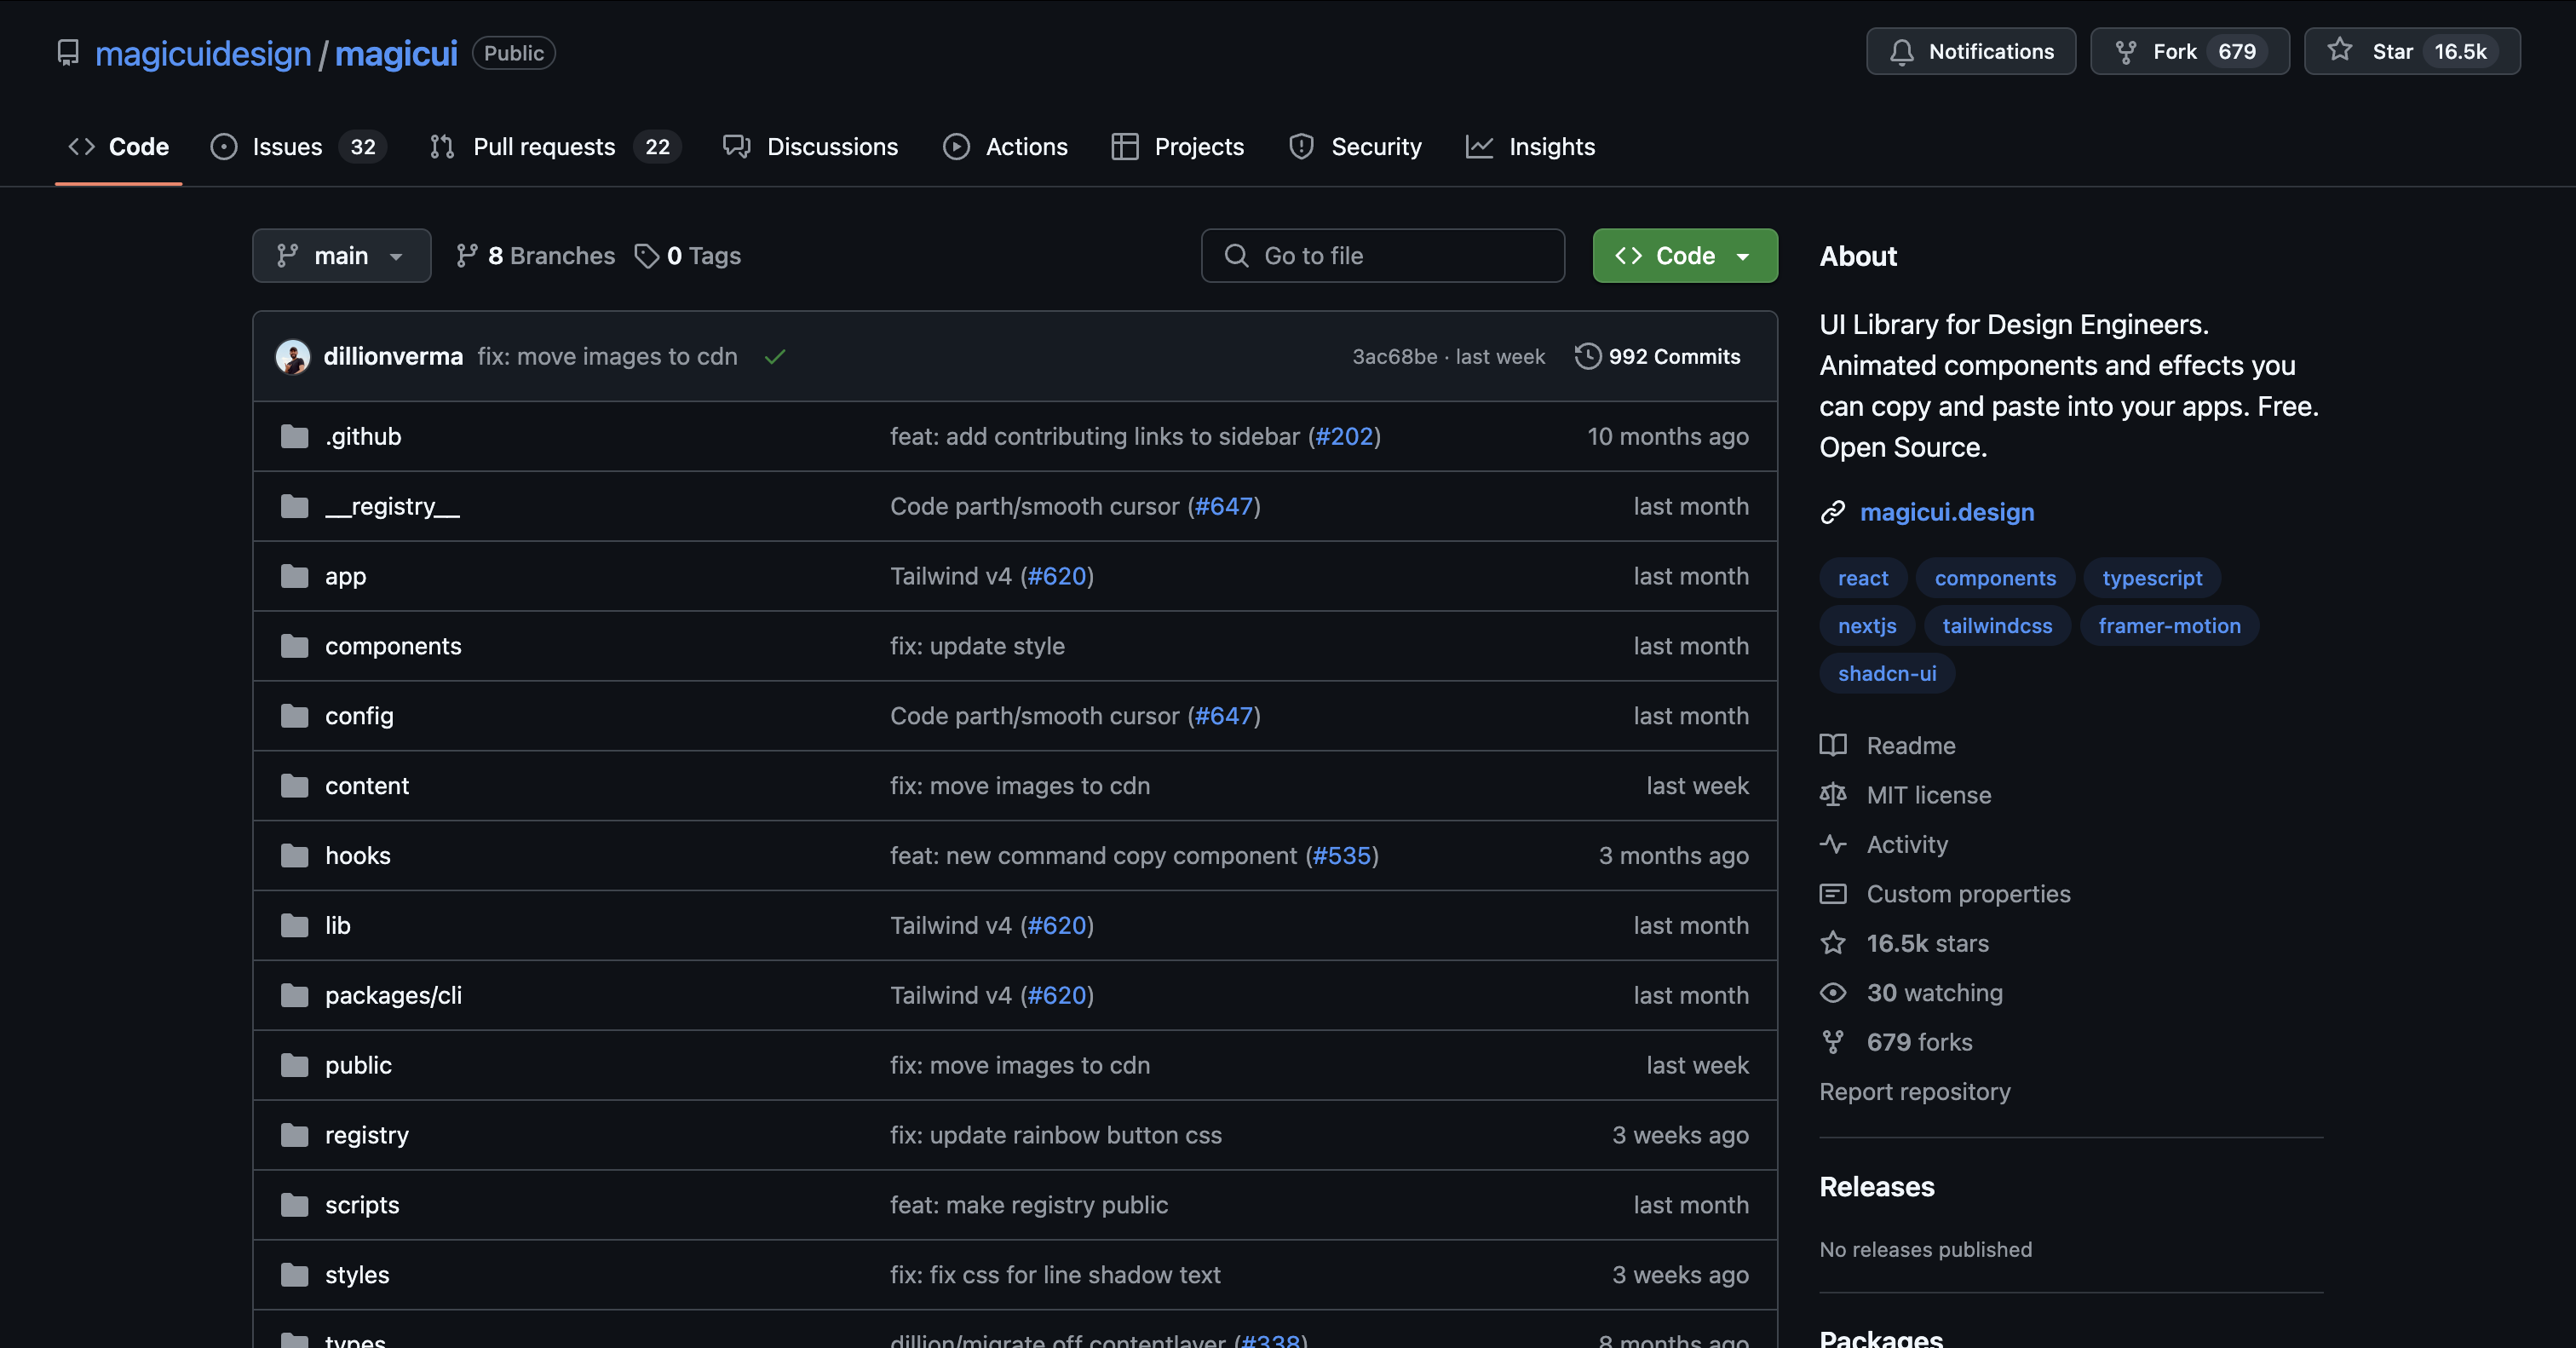The image size is (2576, 1348).
Task: Open the magicui repository name link
Action: coord(396,53)
